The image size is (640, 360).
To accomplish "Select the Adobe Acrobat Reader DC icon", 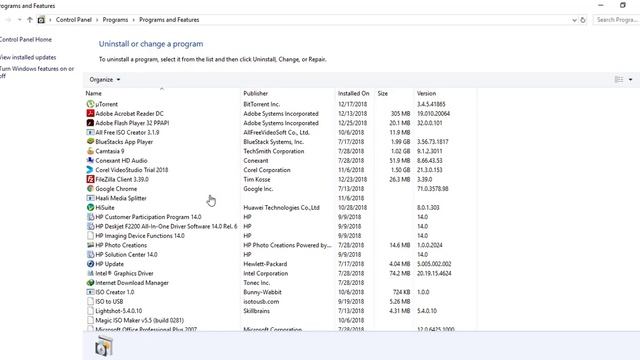I will click(x=90, y=113).
